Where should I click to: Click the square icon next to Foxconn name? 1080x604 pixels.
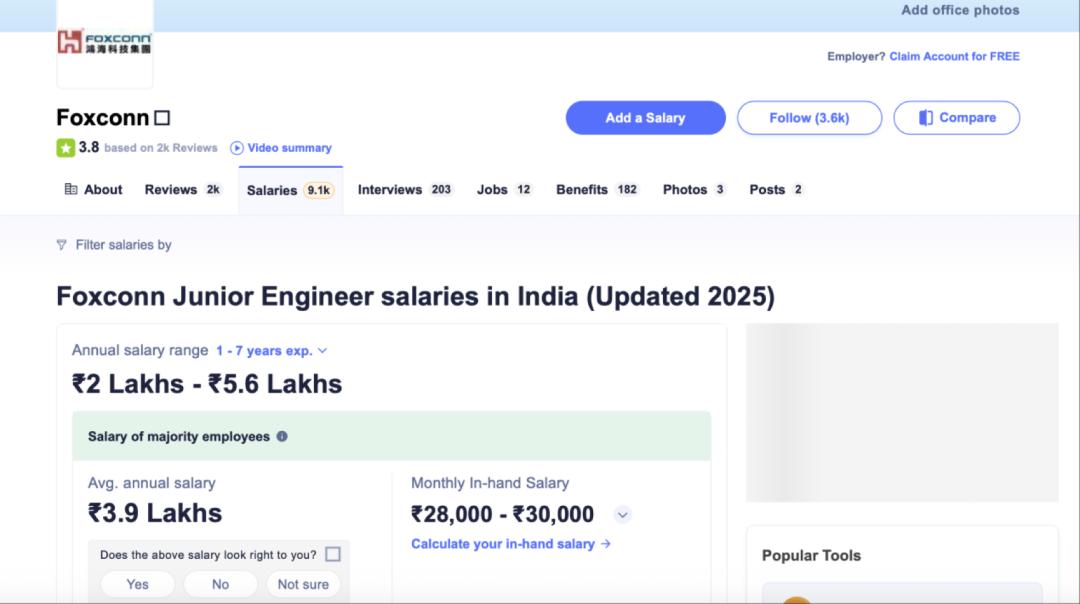(x=162, y=118)
